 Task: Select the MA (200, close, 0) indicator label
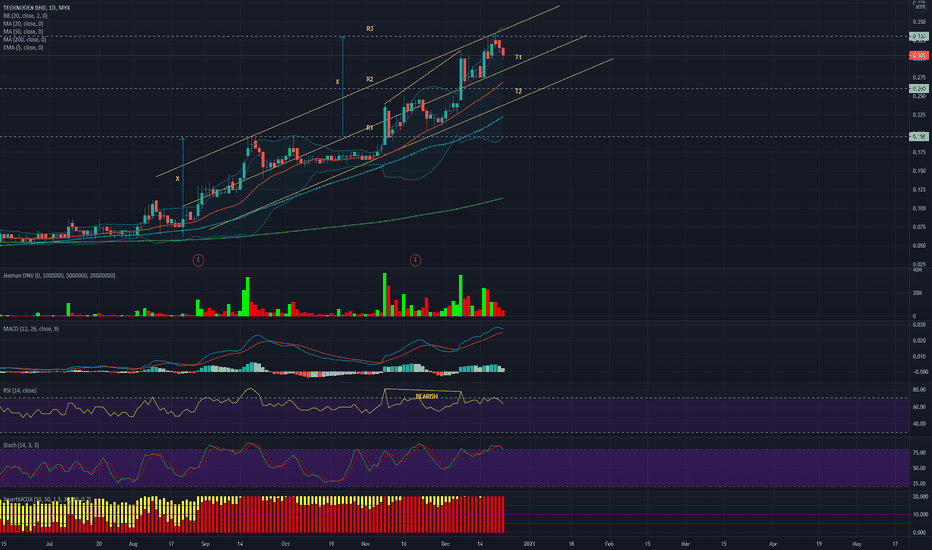point(24,39)
